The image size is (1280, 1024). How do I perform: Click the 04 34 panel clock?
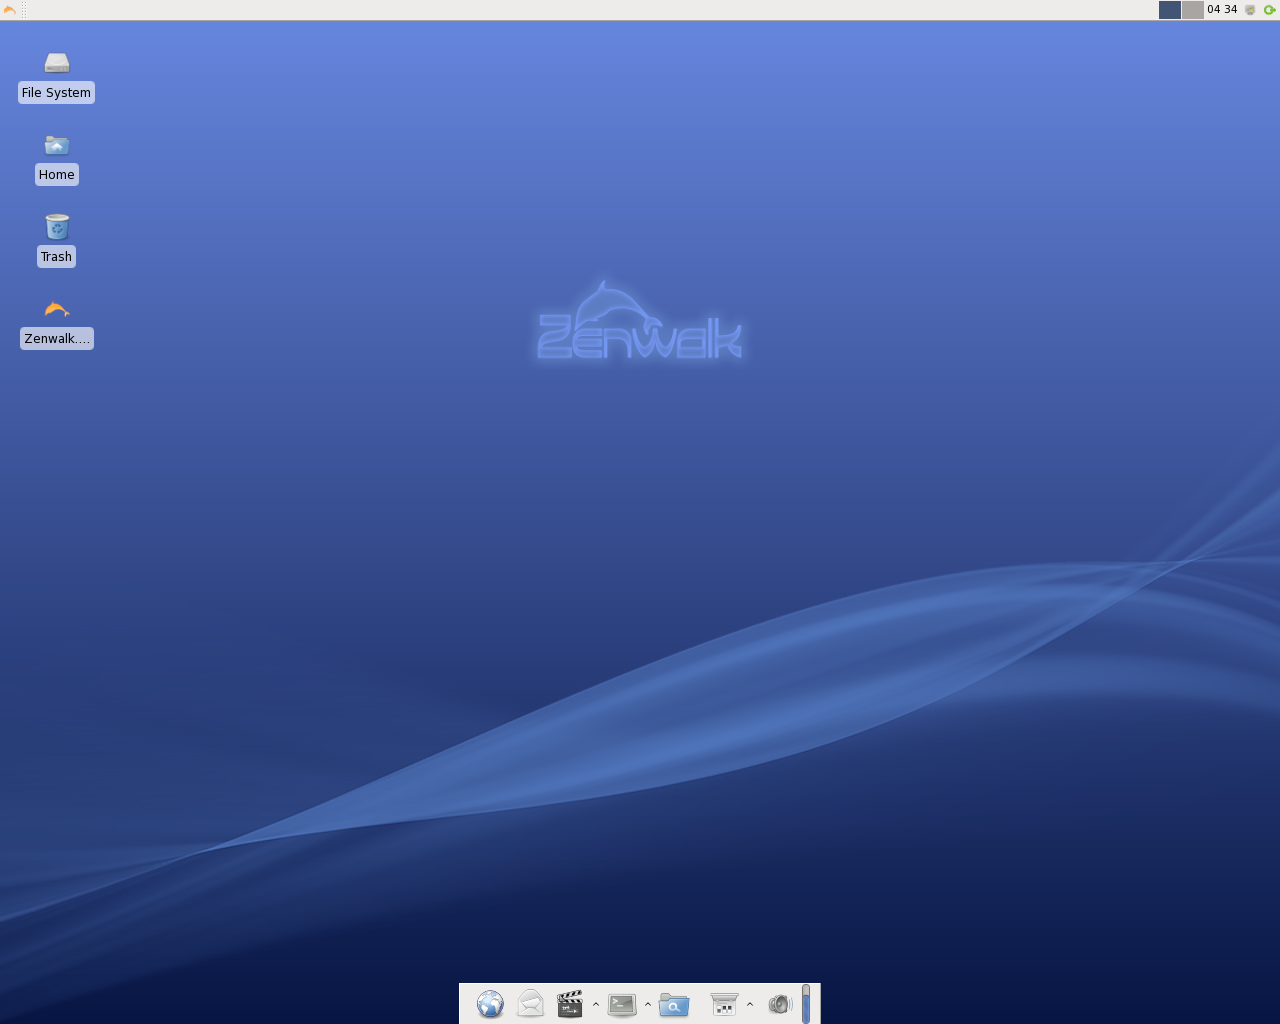pyautogui.click(x=1222, y=10)
